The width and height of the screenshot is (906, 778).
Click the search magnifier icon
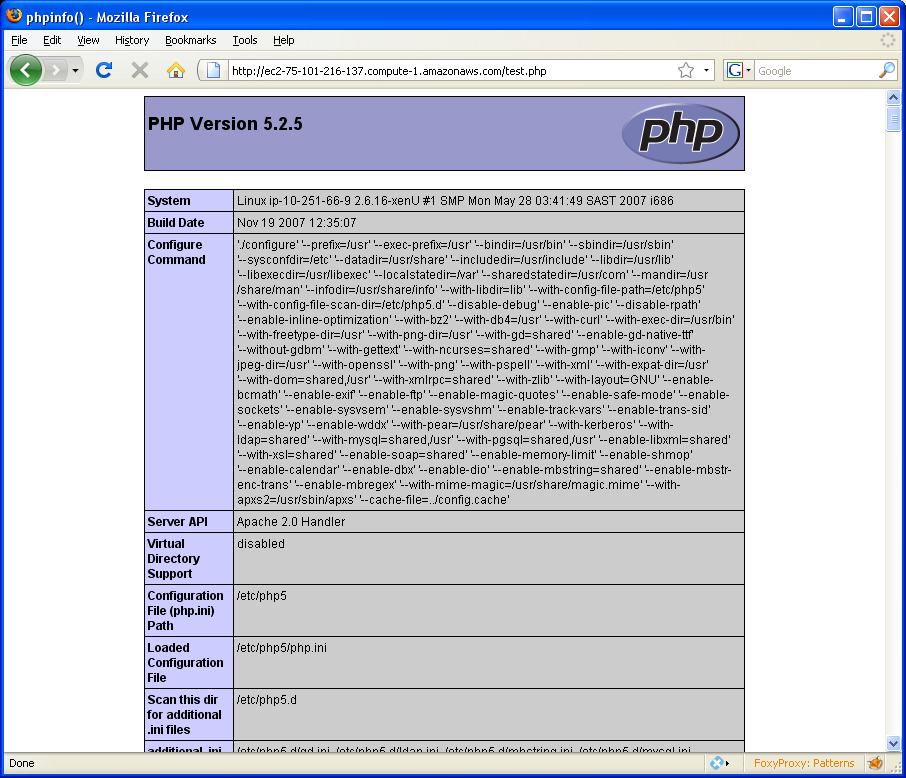coord(886,71)
